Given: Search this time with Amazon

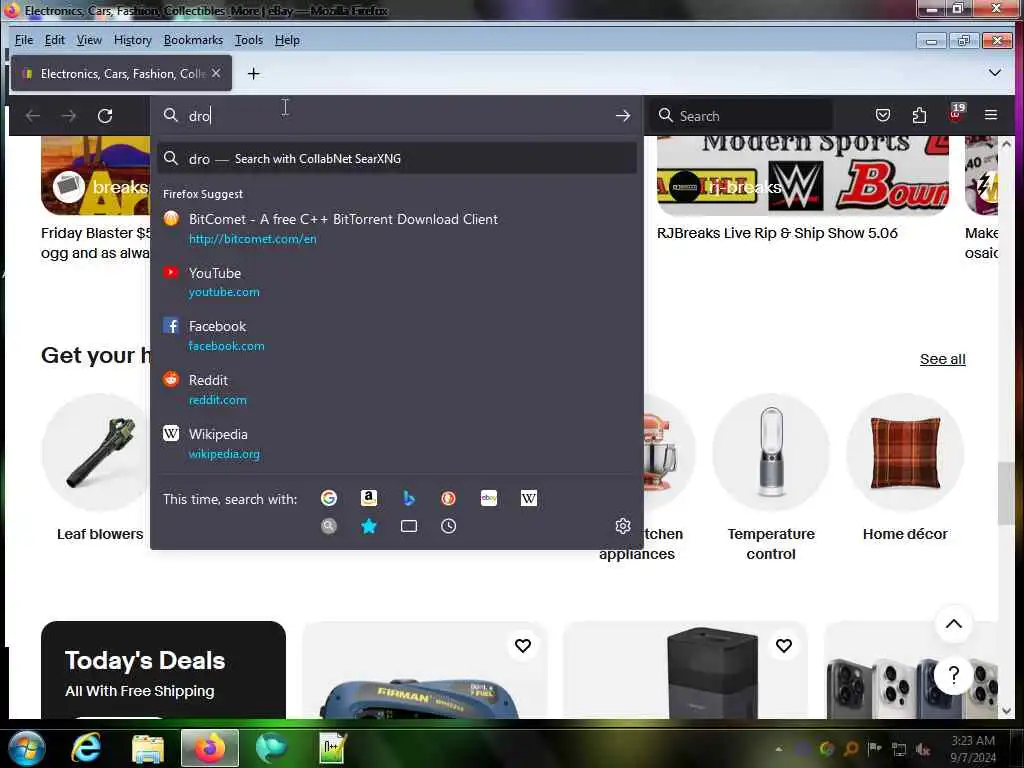Looking at the screenshot, I should [x=369, y=498].
